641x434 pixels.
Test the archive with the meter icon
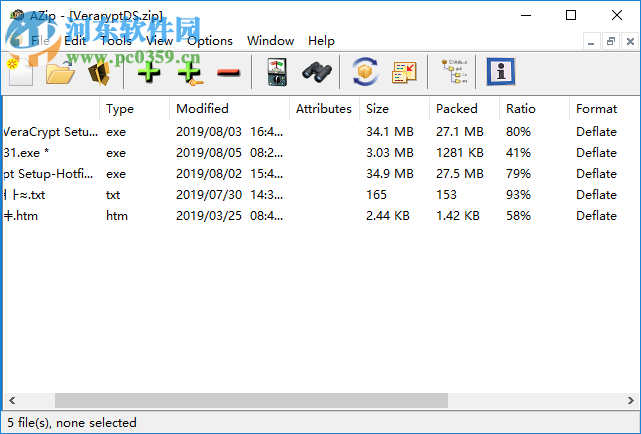277,72
